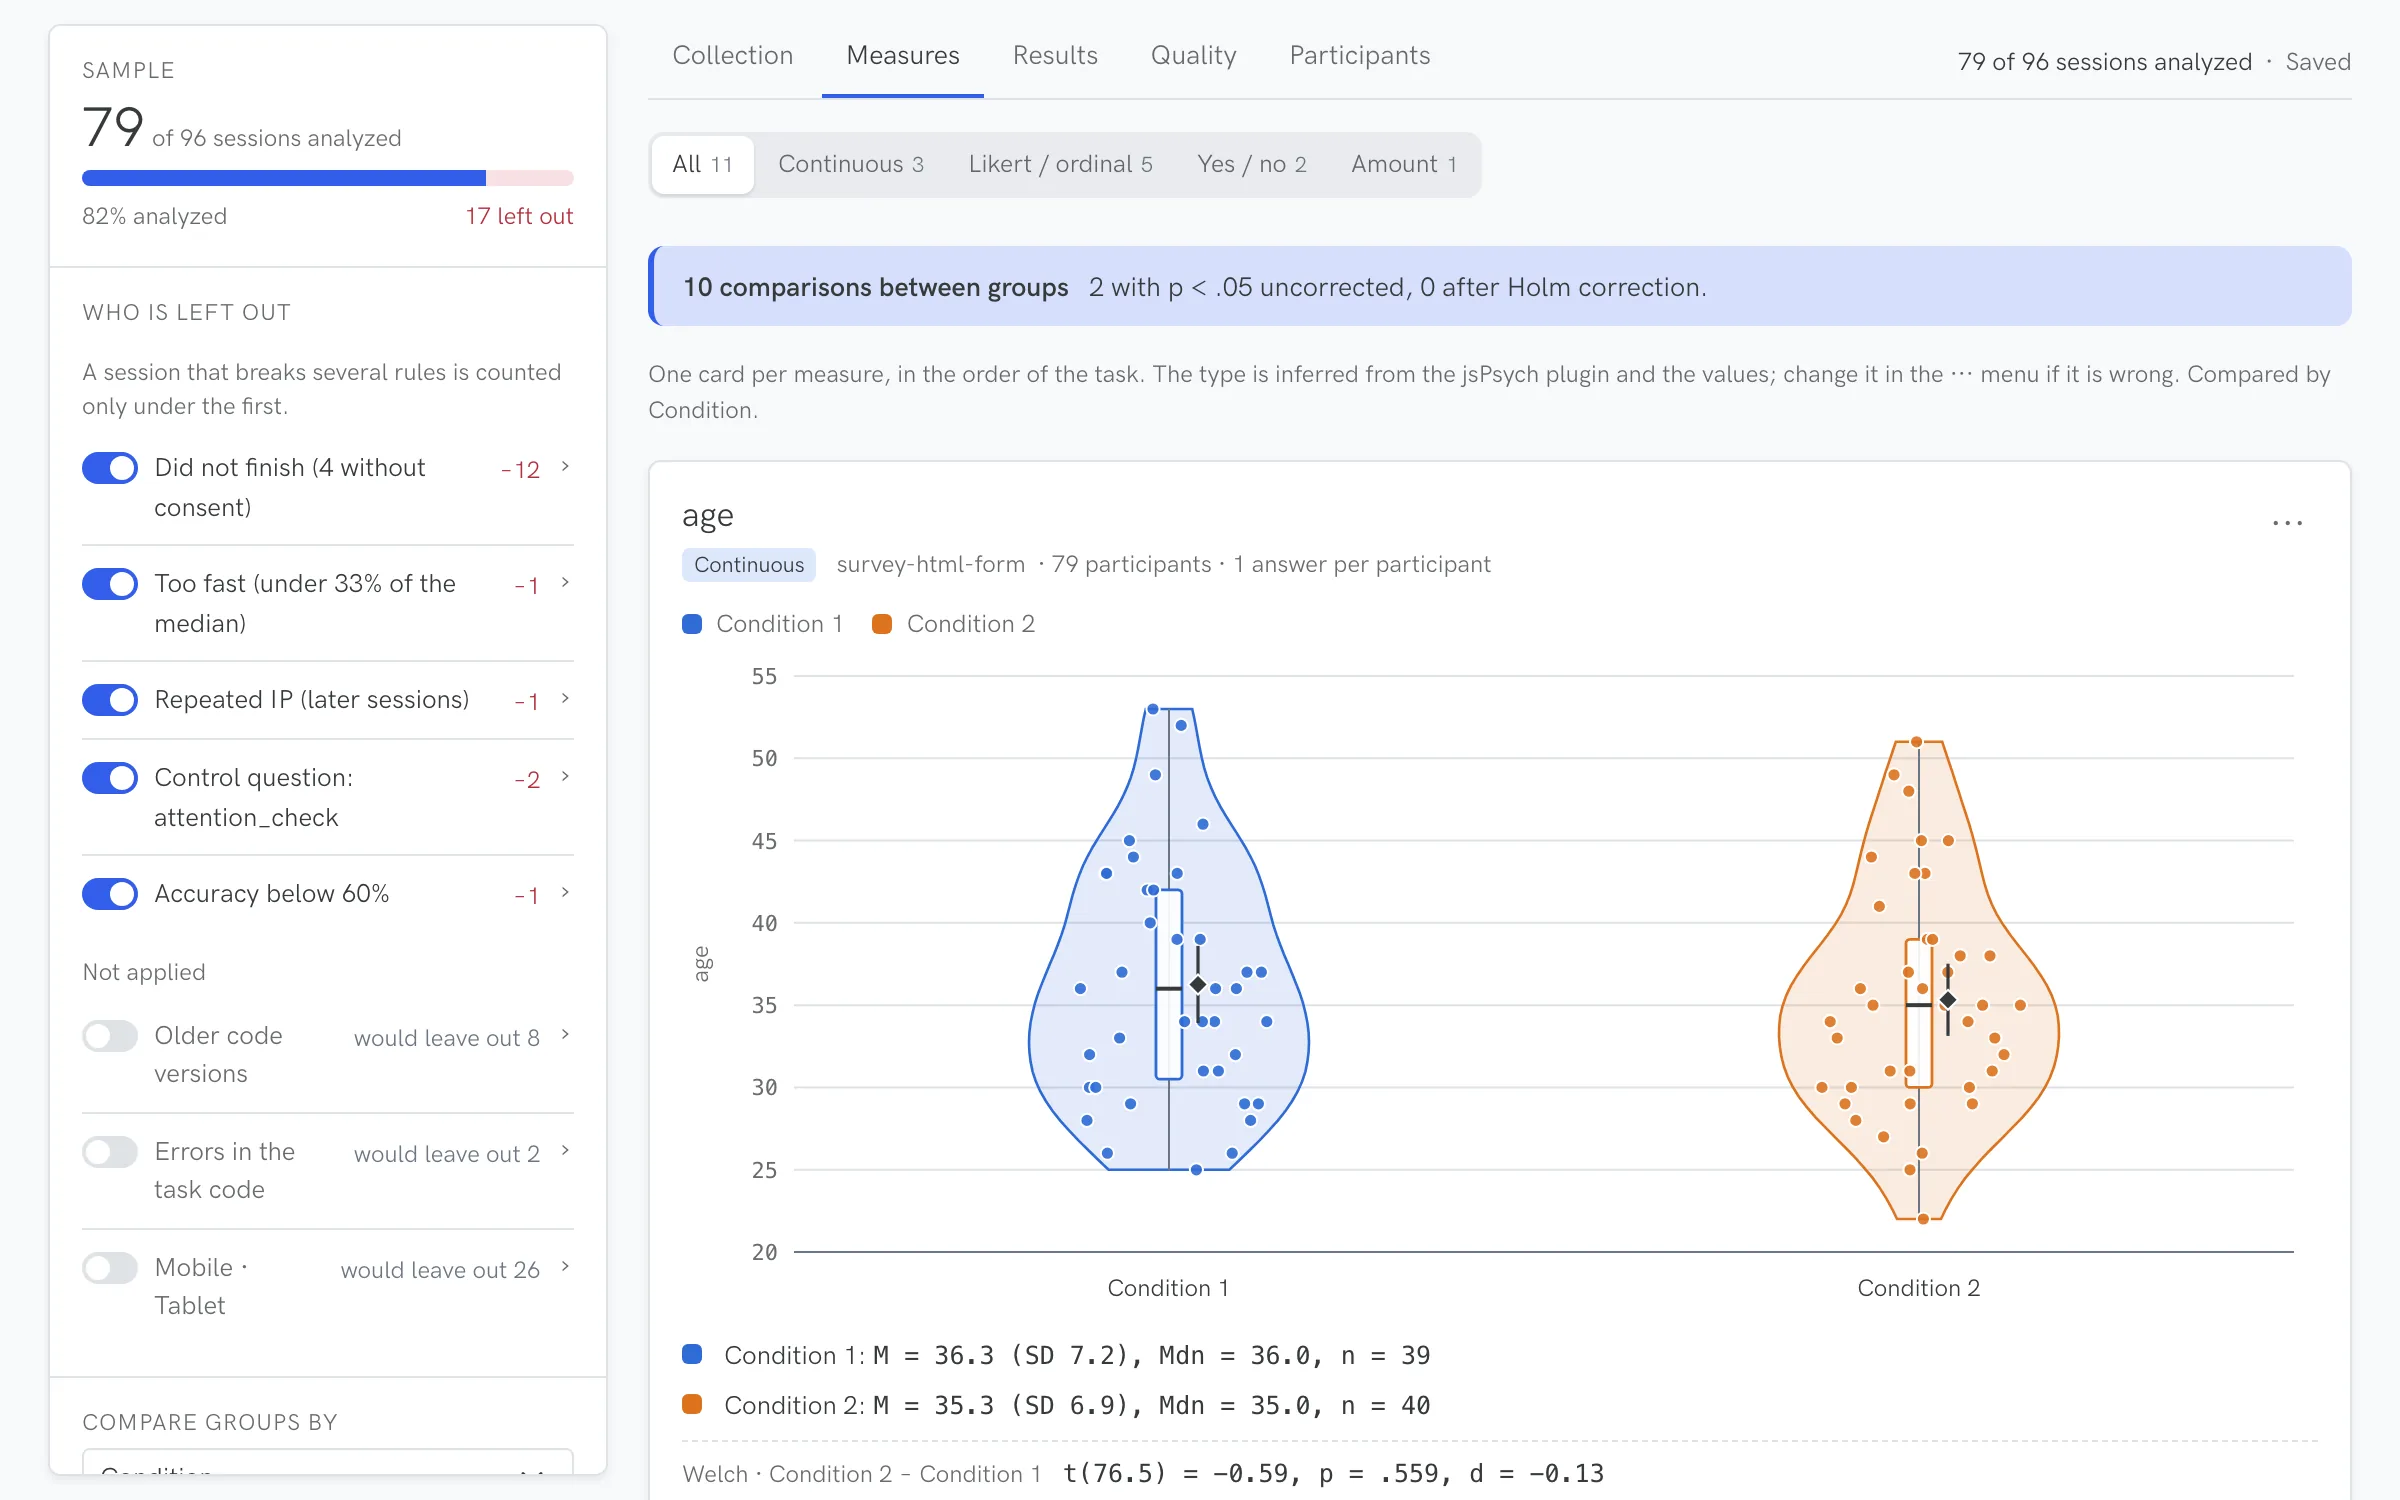Filter measures by Amount 1
The image size is (2400, 1500).
tap(1404, 165)
